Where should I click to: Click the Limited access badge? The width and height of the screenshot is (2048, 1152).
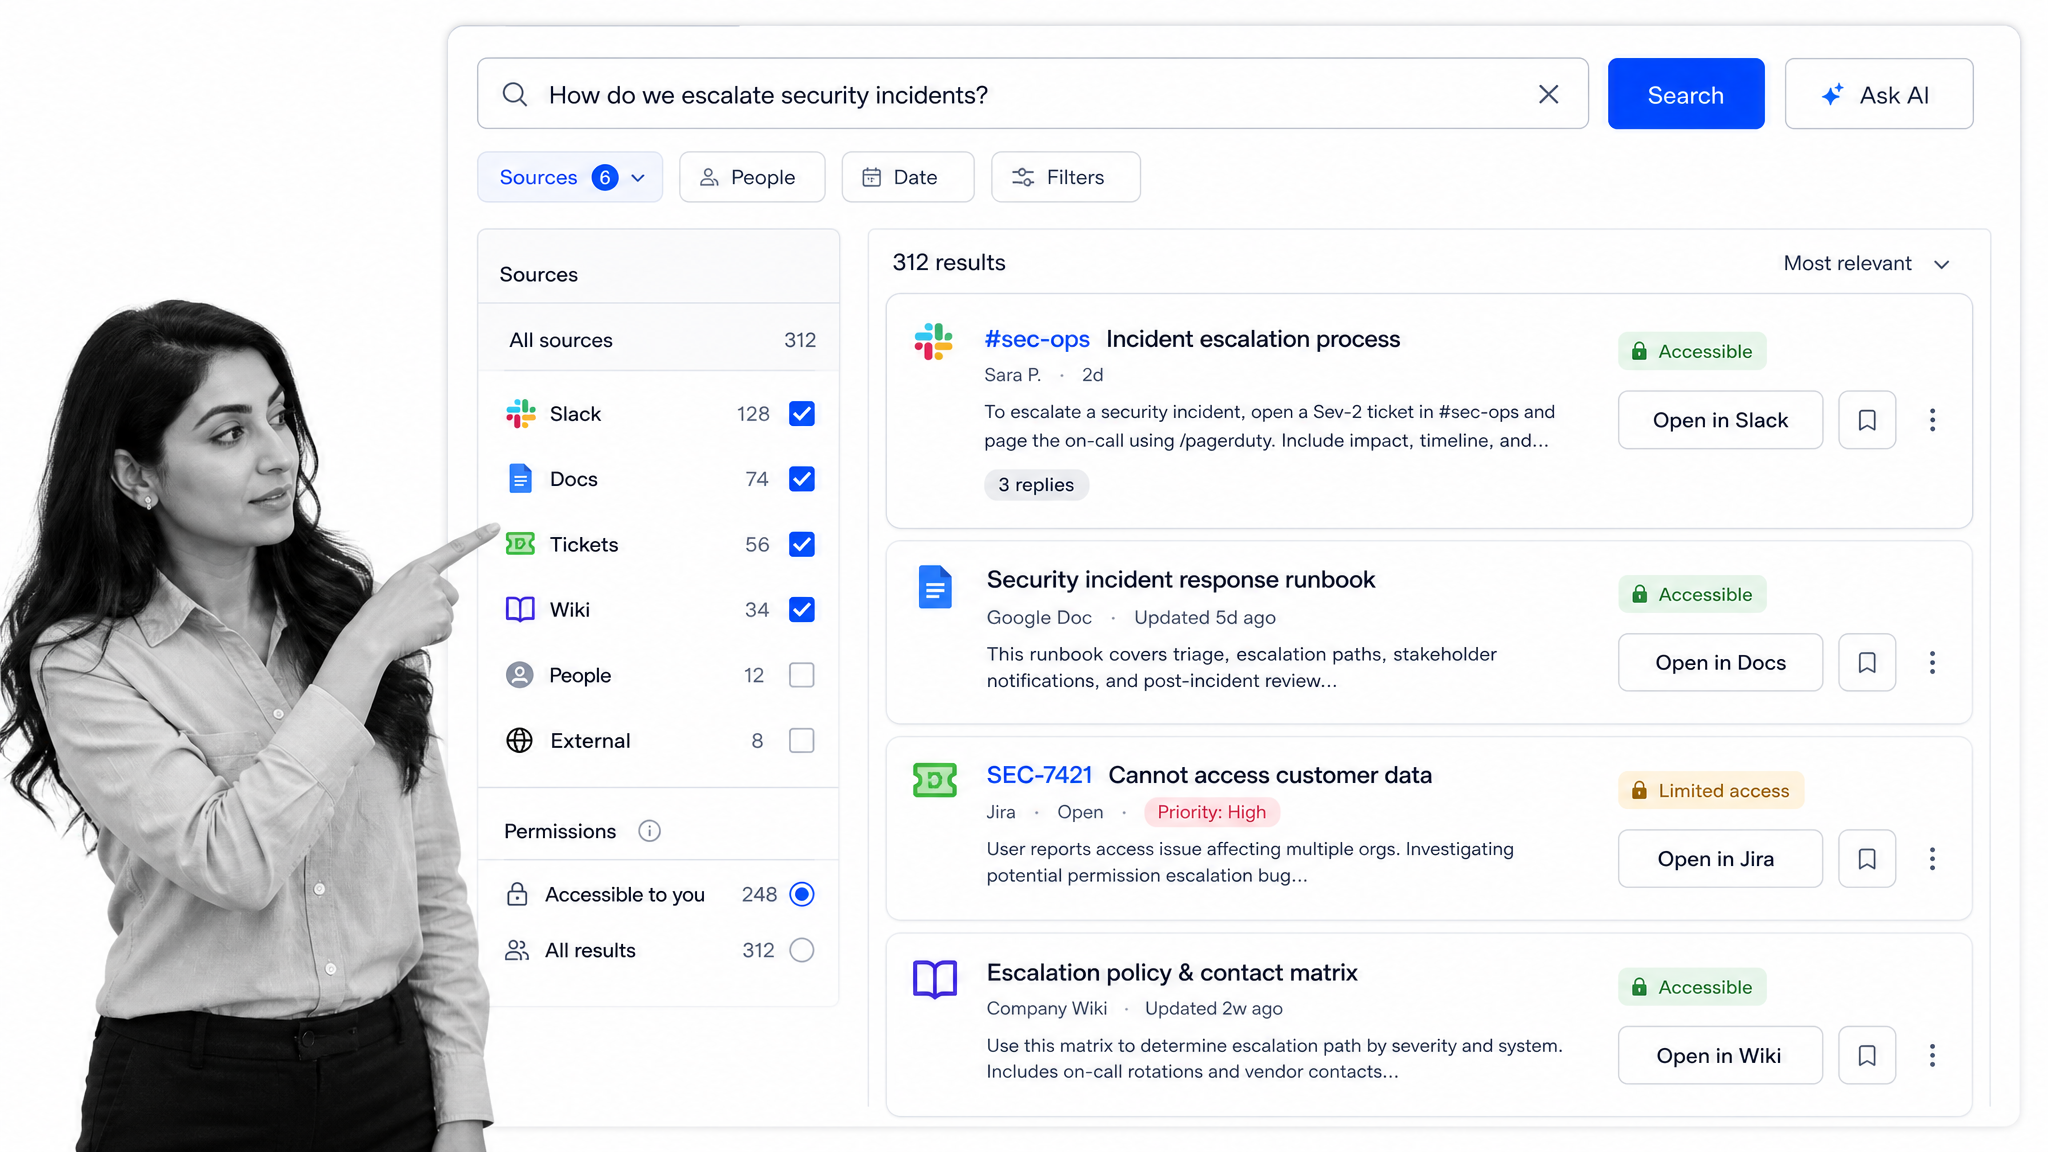[1711, 790]
